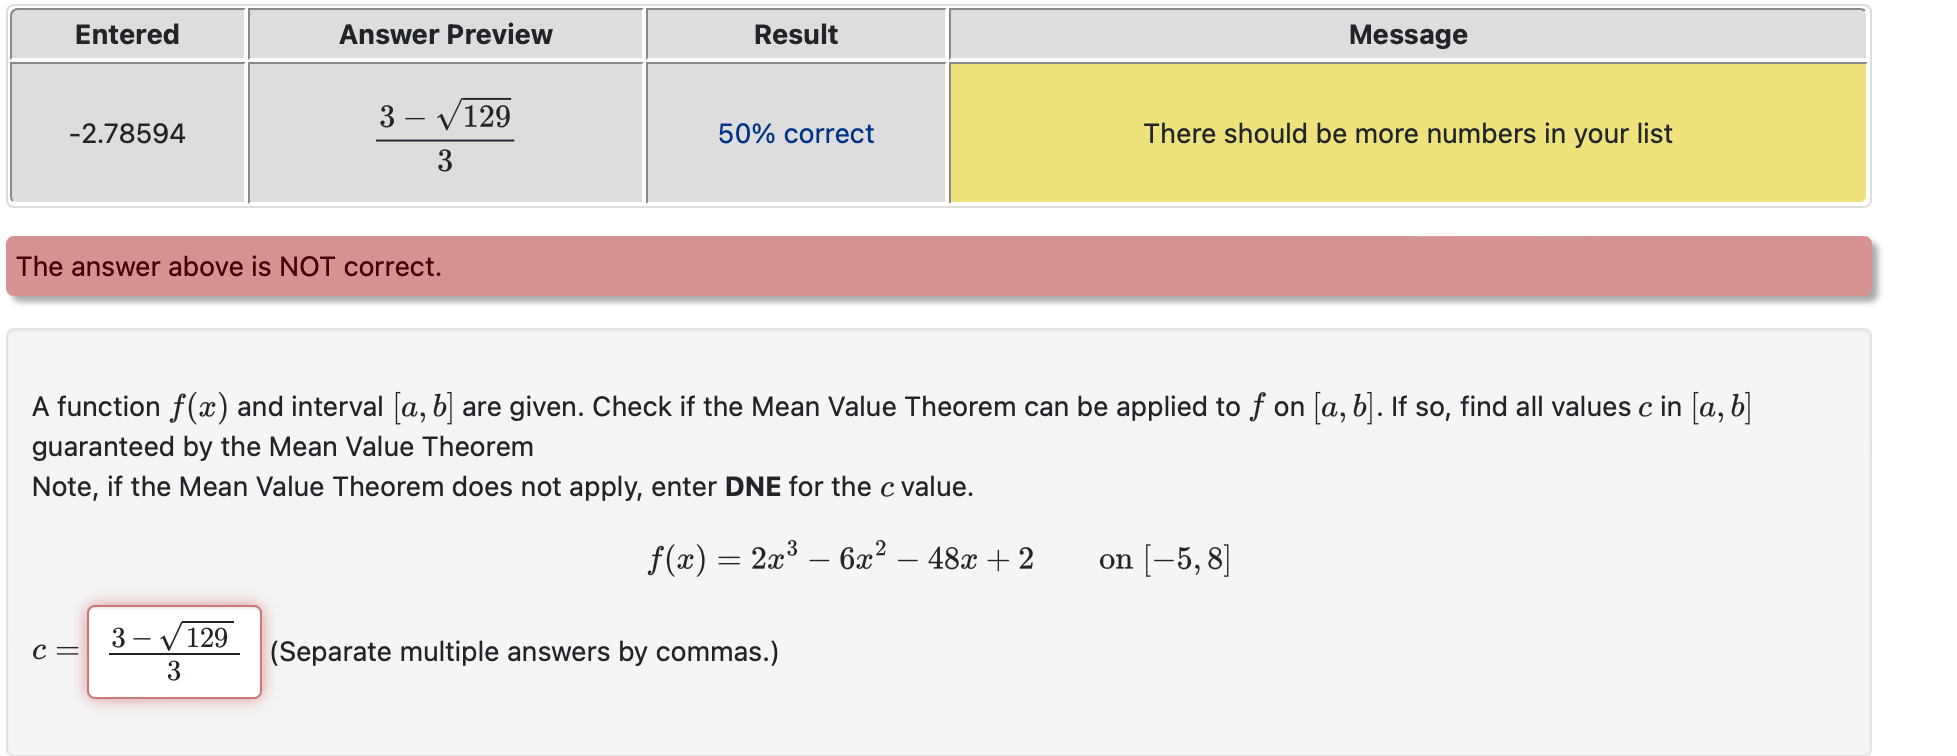Click the DNE instruction line
Image resolution: width=1957 pixels, height=756 pixels.
pos(500,487)
